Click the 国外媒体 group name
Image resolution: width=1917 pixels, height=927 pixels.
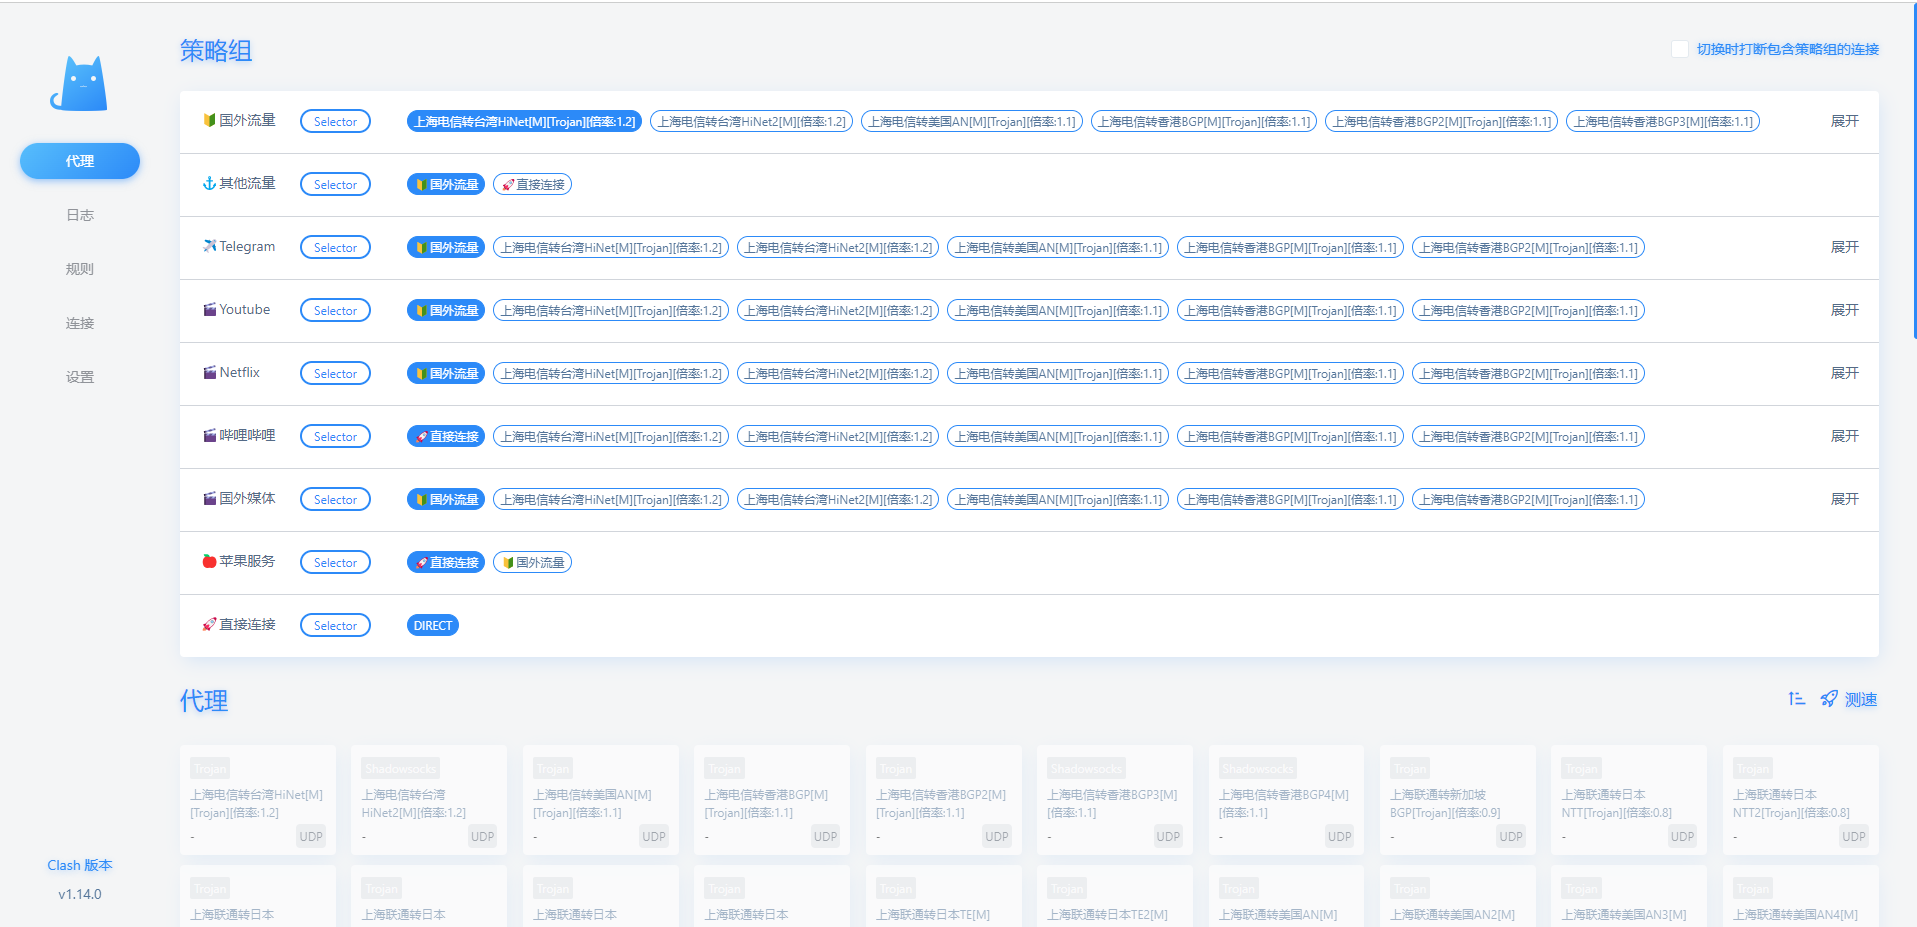click(247, 498)
